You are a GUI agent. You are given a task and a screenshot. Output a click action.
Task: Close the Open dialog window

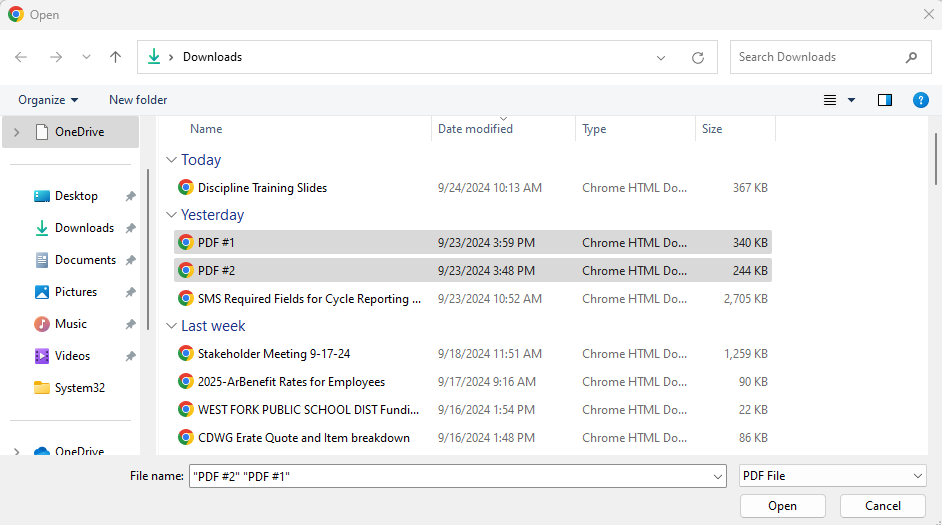click(928, 14)
